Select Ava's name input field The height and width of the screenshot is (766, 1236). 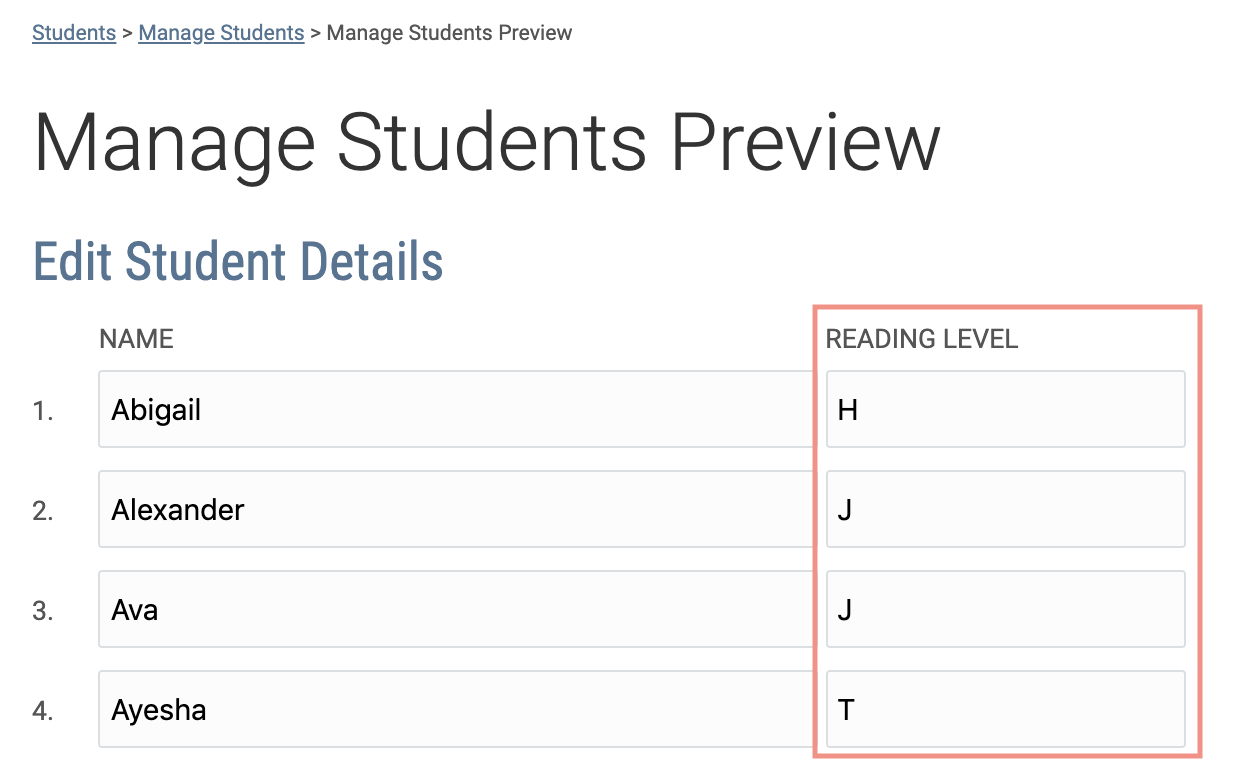(455, 609)
